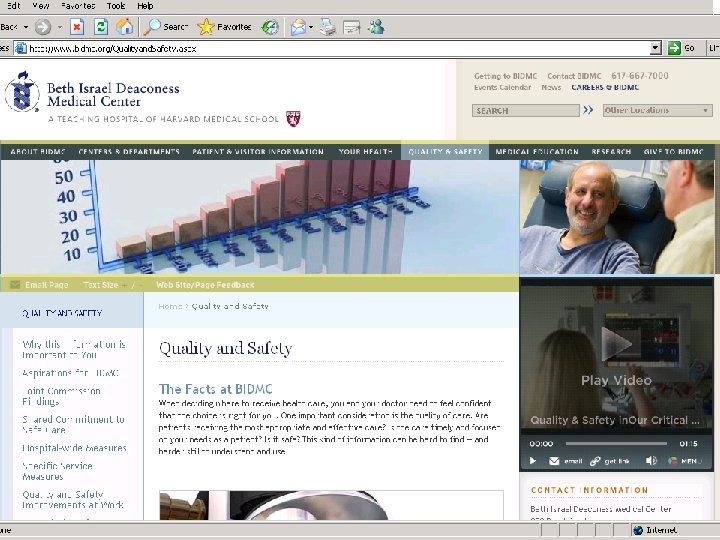Viewport: 720px width, 540px height.
Task: Open the Messenger people icon
Action: pyautogui.click(x=376, y=27)
